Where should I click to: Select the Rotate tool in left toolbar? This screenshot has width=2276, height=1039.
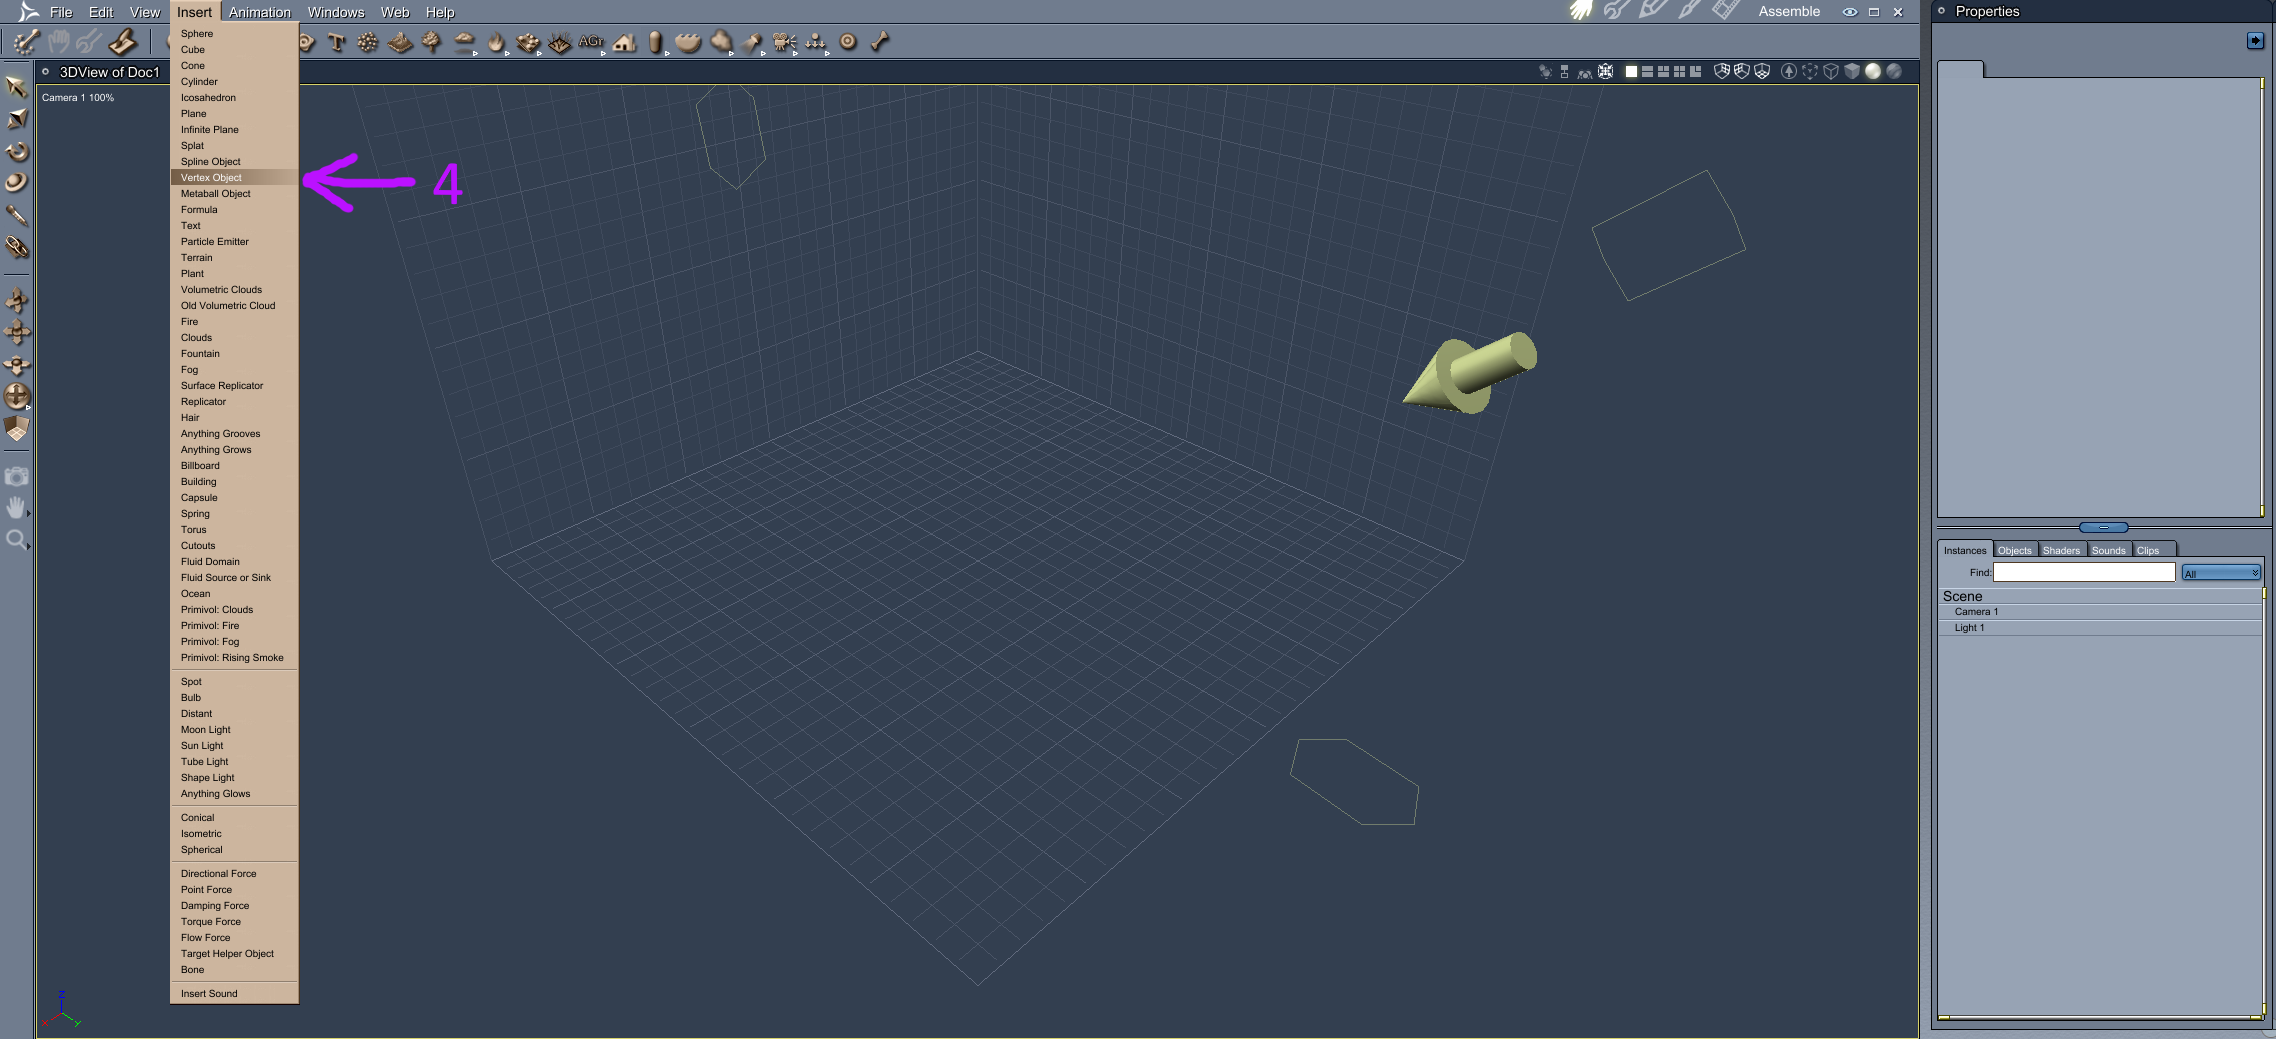click(16, 151)
